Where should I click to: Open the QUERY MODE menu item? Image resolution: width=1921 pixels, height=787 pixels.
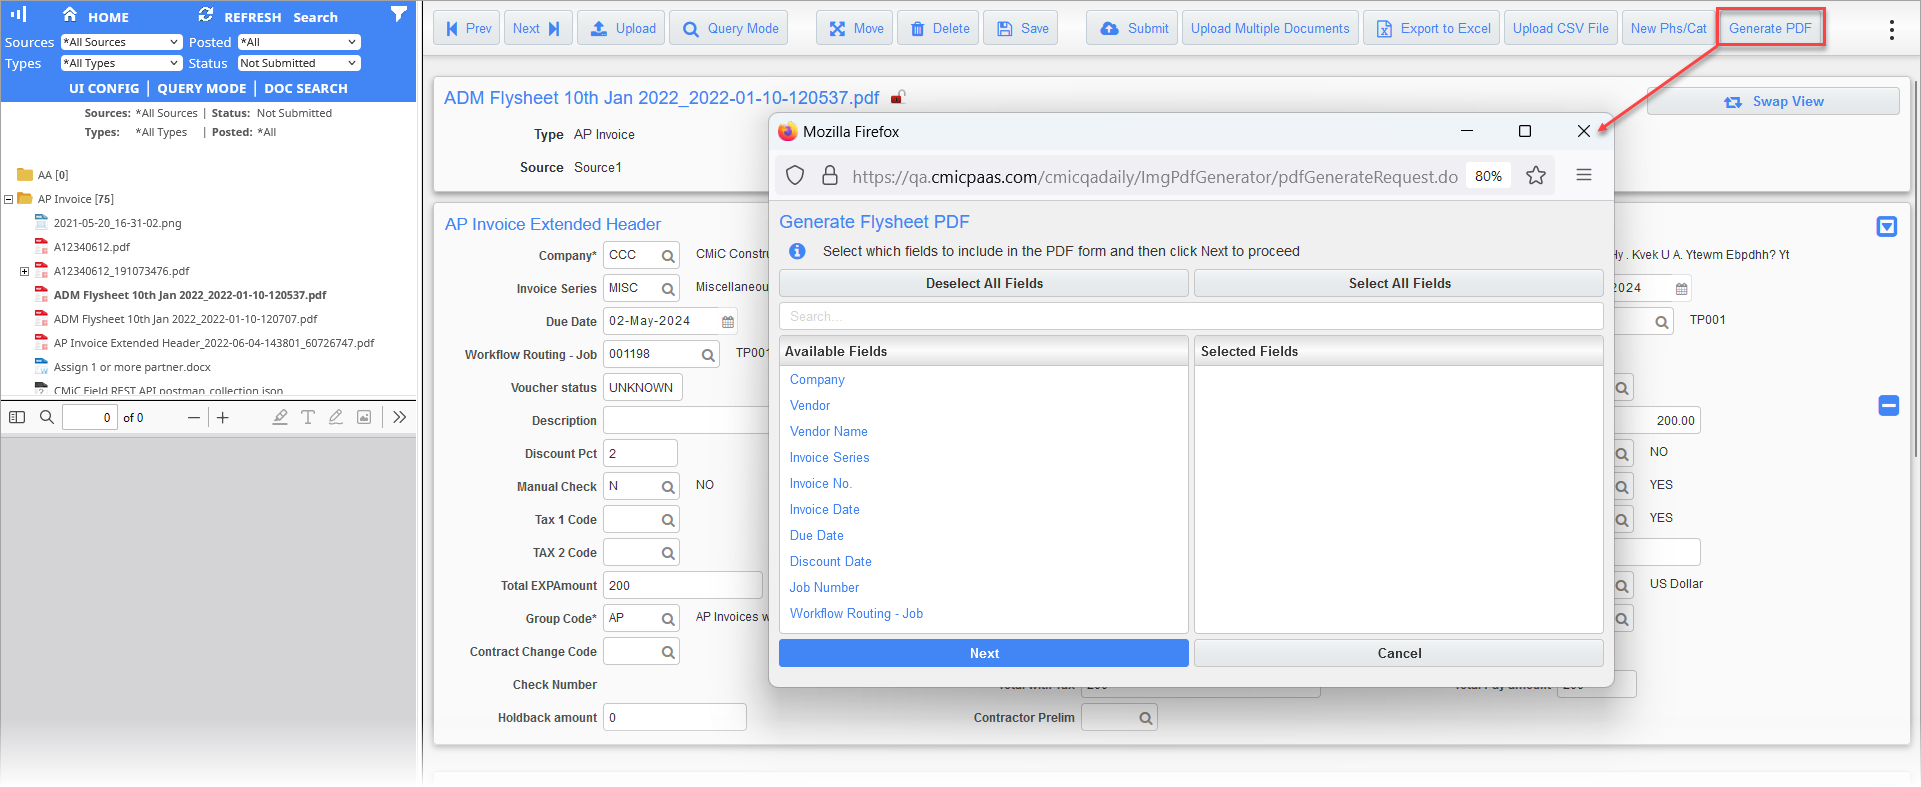(202, 88)
